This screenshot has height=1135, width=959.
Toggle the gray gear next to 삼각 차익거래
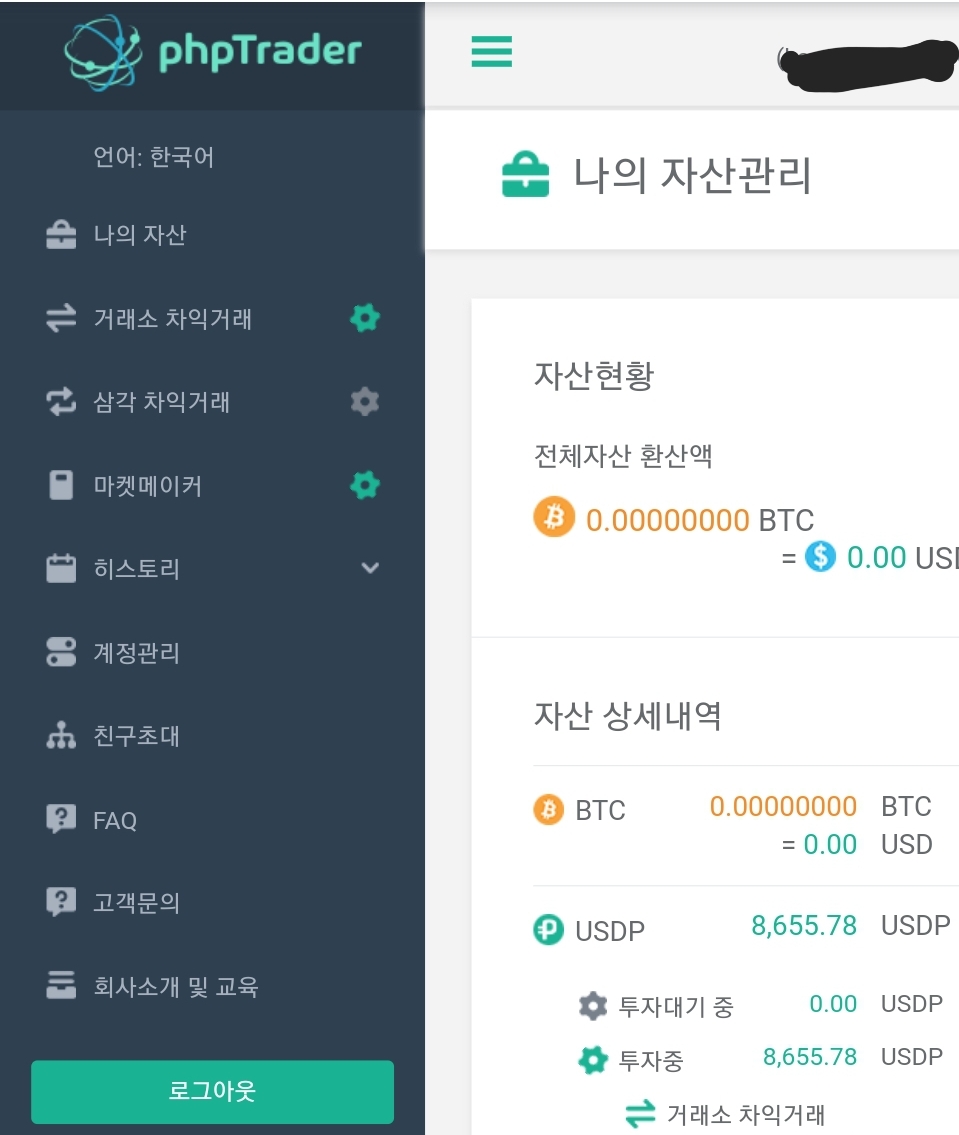pos(365,402)
